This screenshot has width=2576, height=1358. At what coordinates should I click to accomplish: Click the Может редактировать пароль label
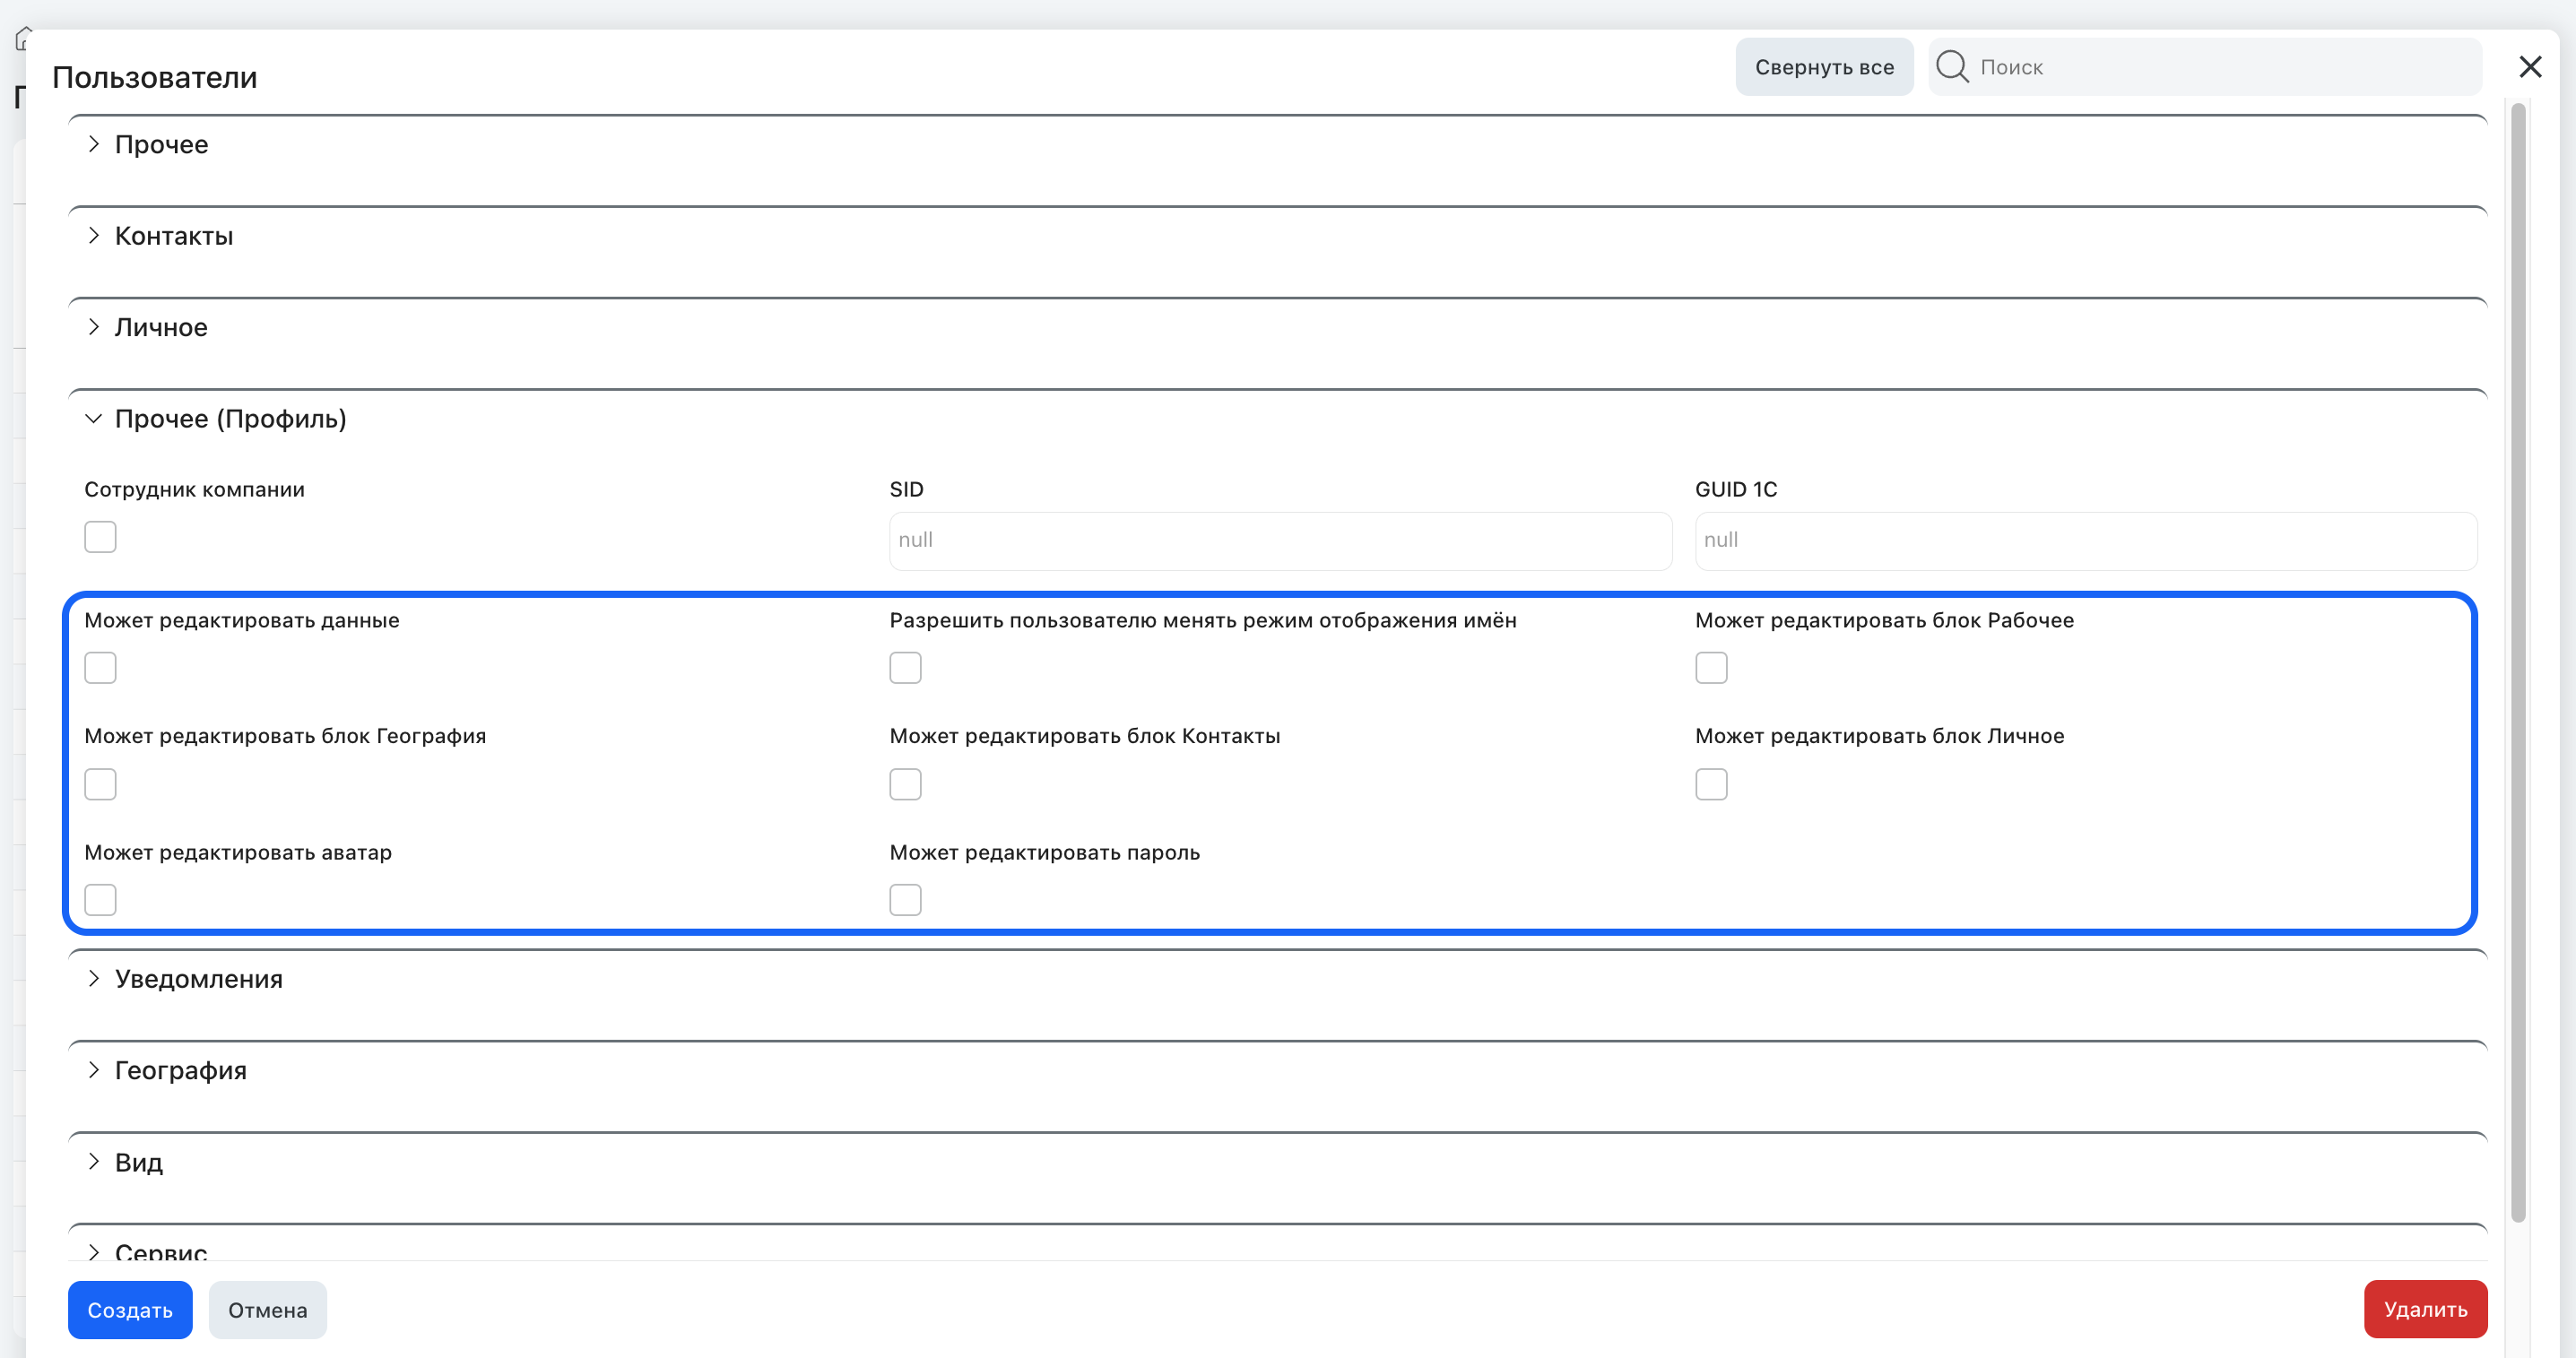click(1044, 852)
